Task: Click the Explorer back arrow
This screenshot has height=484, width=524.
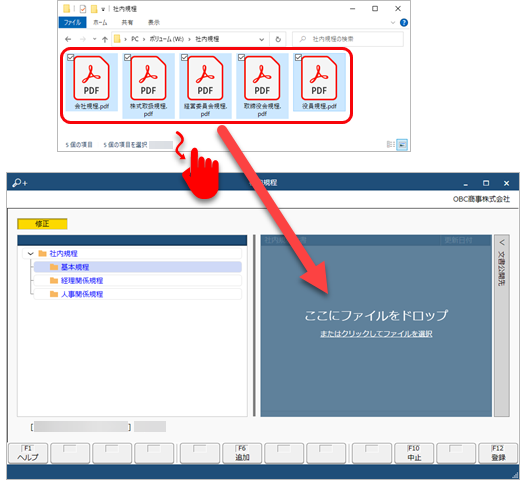Action: [x=68, y=39]
